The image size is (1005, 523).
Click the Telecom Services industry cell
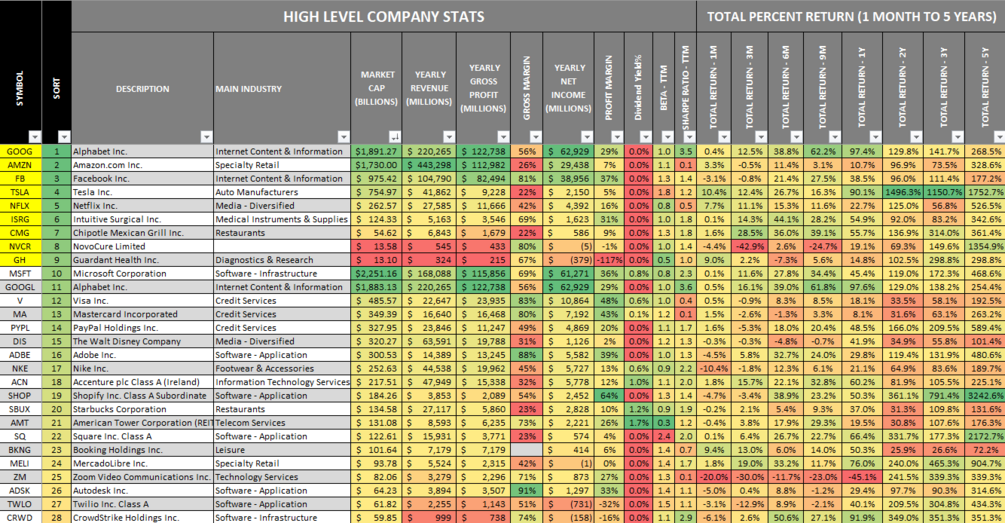pyautogui.click(x=282, y=422)
